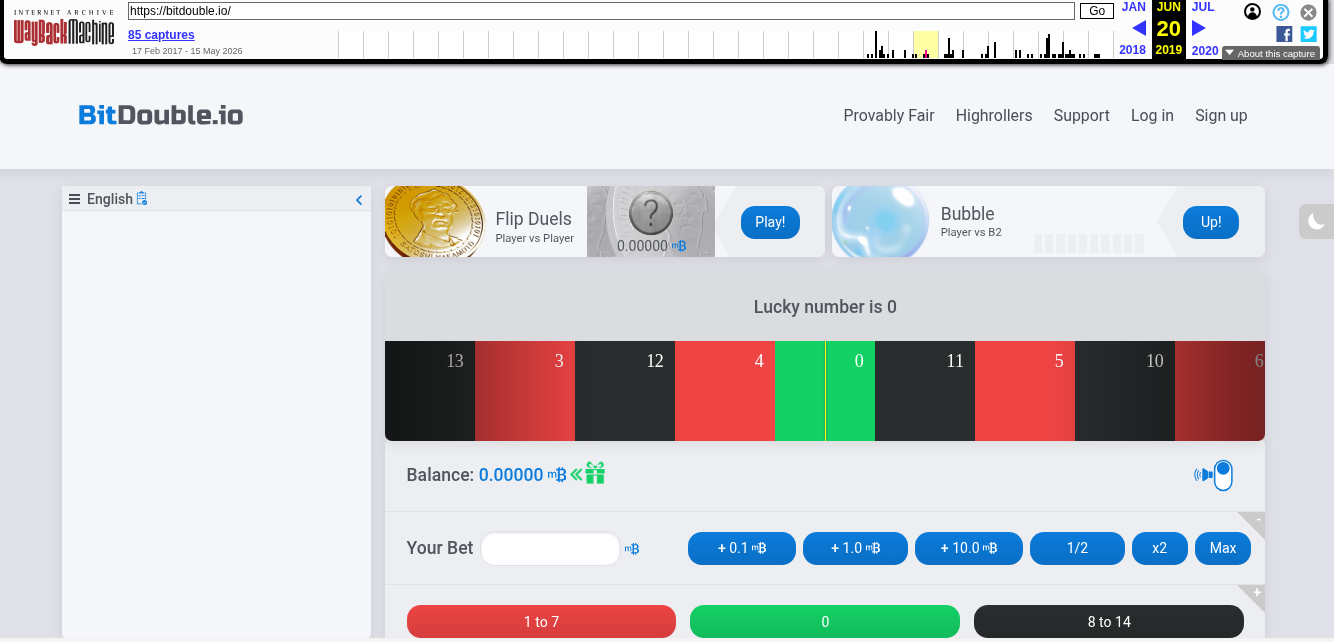The height and width of the screenshot is (642, 1334).
Task: Halve the bet with the 1/2 button
Action: pyautogui.click(x=1077, y=548)
